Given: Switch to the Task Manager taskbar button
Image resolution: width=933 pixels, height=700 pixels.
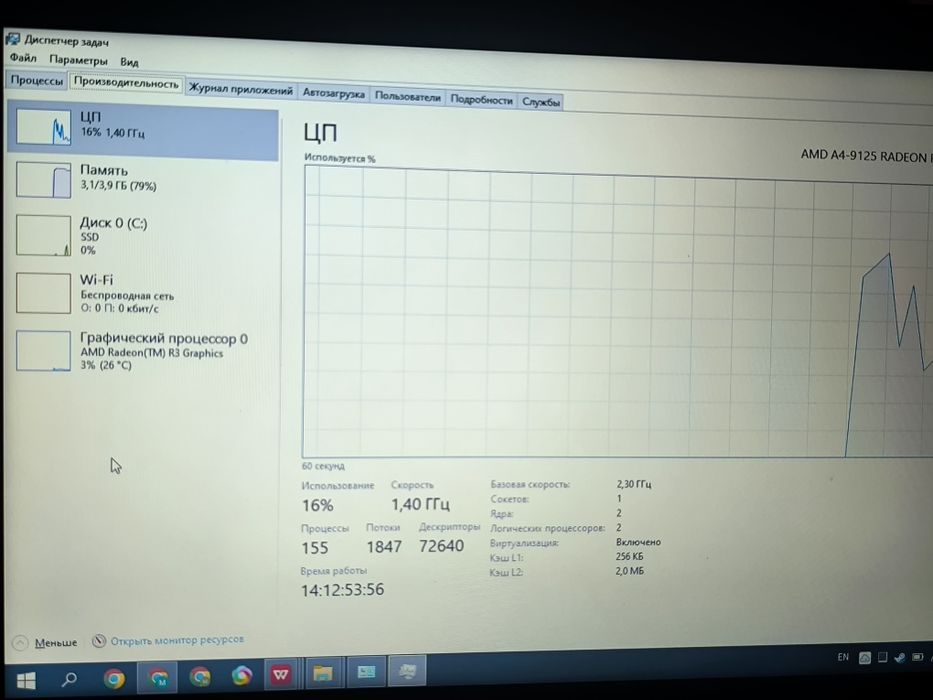Looking at the screenshot, I should pyautogui.click(x=408, y=671).
